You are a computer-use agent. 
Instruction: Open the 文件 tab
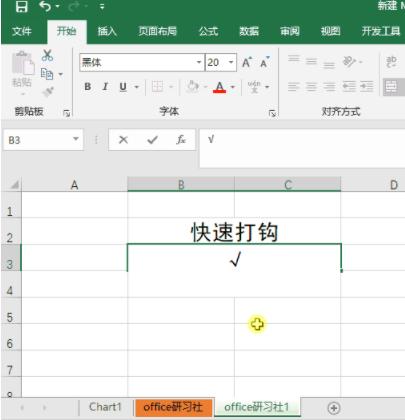22,31
